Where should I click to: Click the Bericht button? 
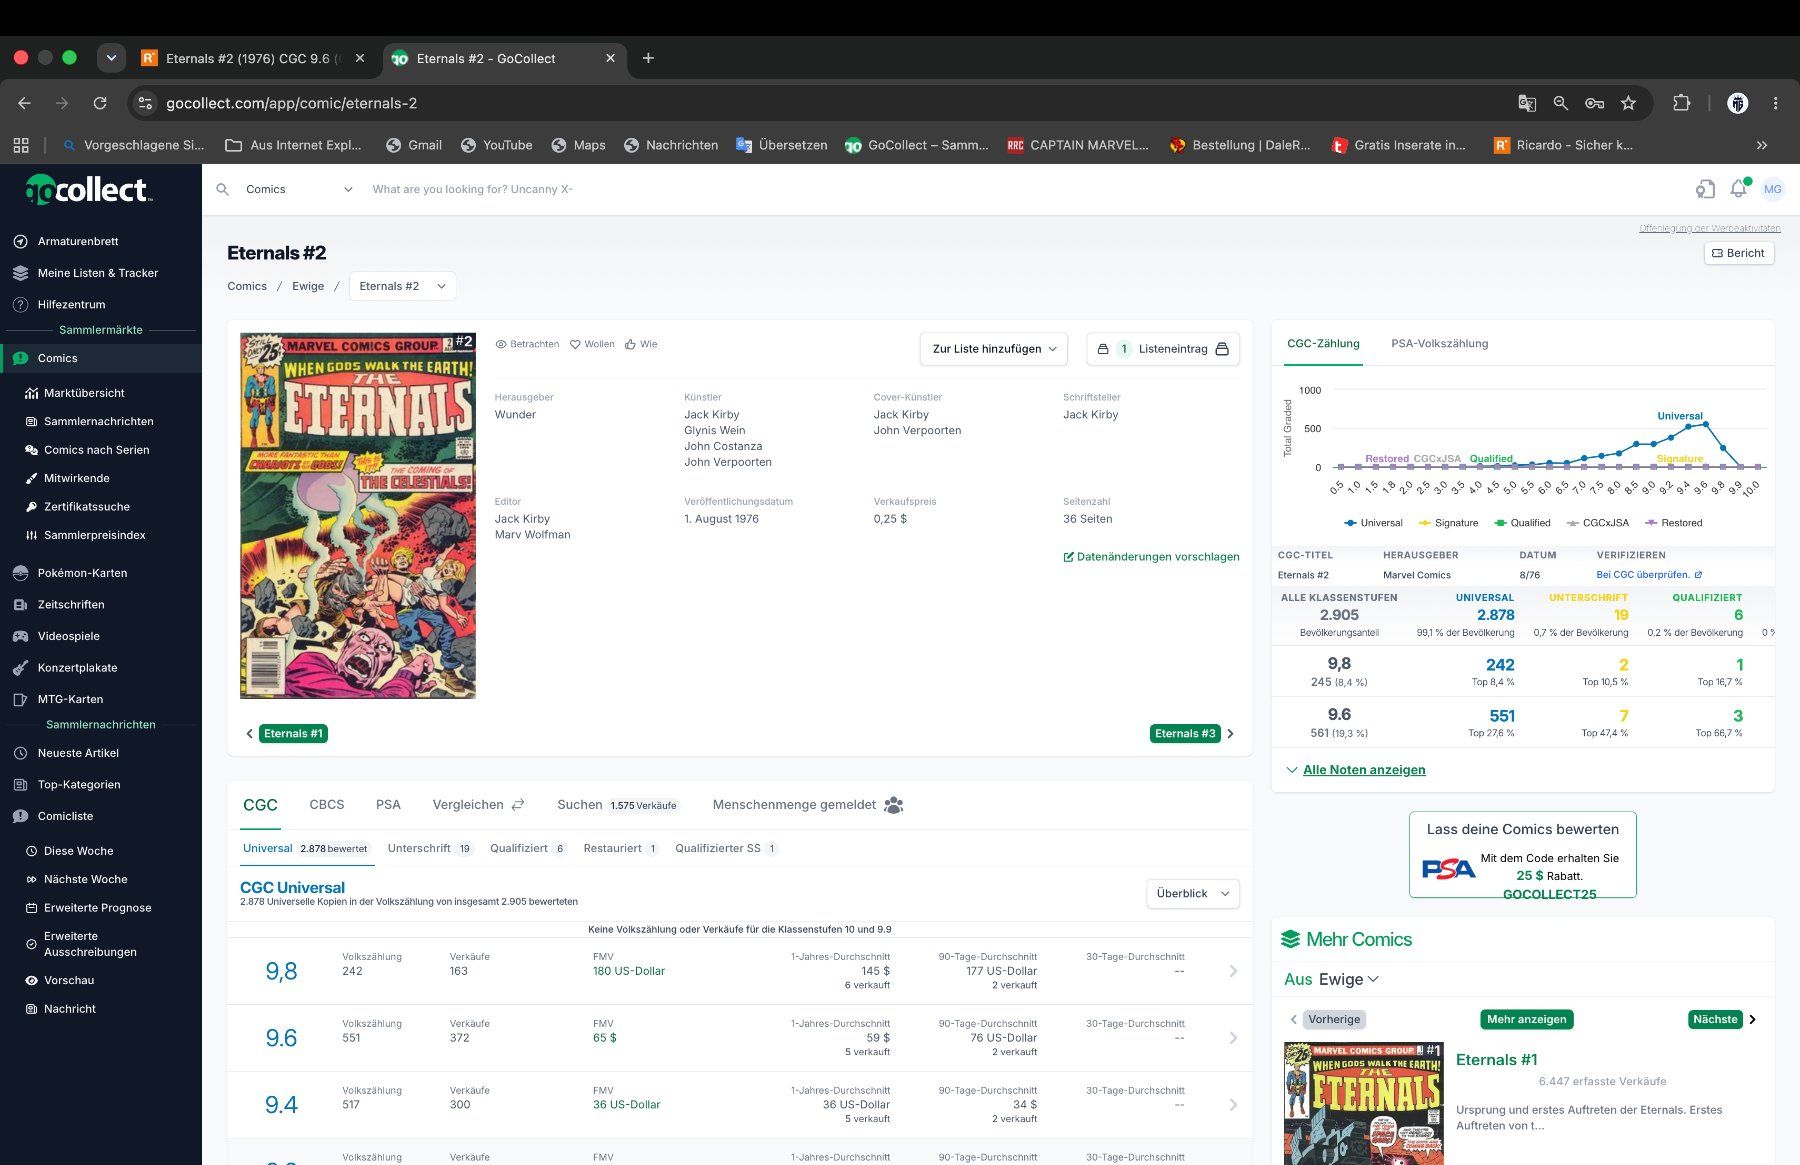[1739, 253]
